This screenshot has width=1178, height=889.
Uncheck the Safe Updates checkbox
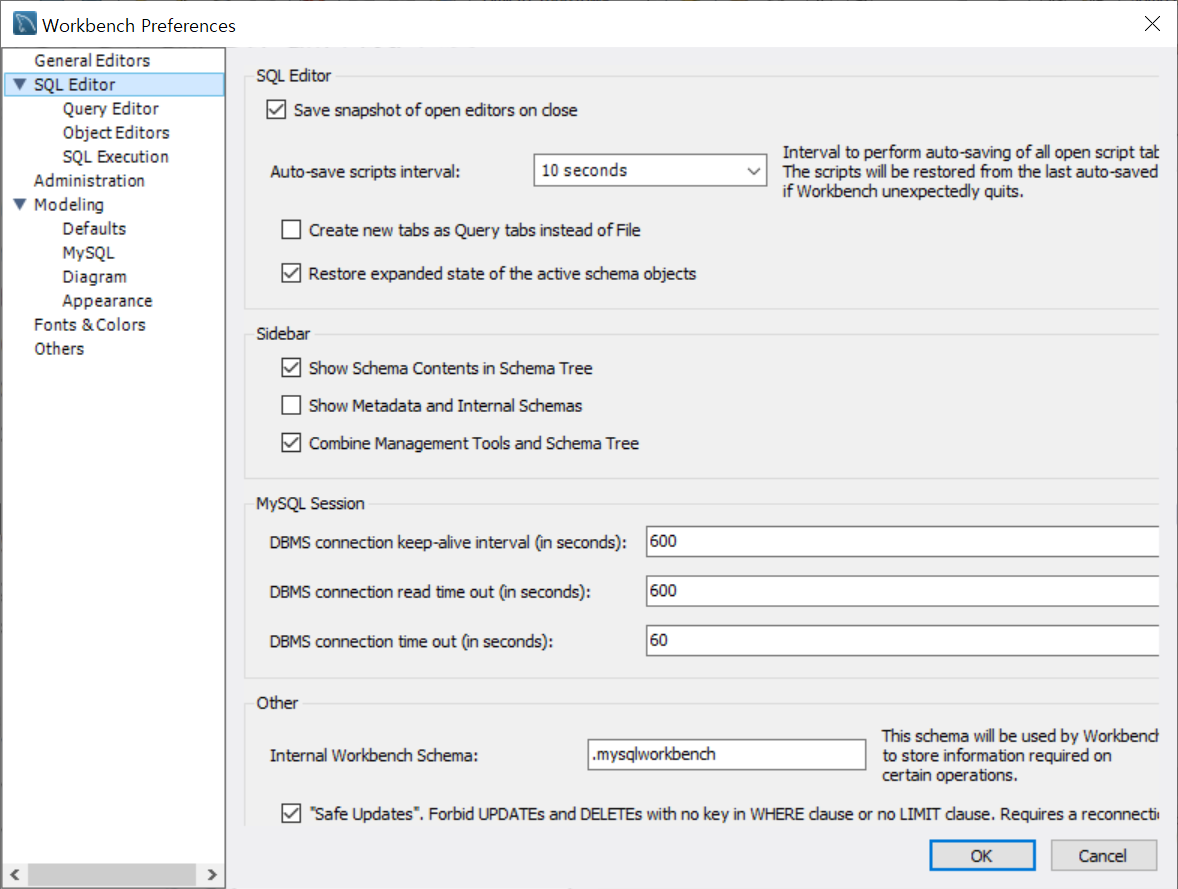pos(291,813)
